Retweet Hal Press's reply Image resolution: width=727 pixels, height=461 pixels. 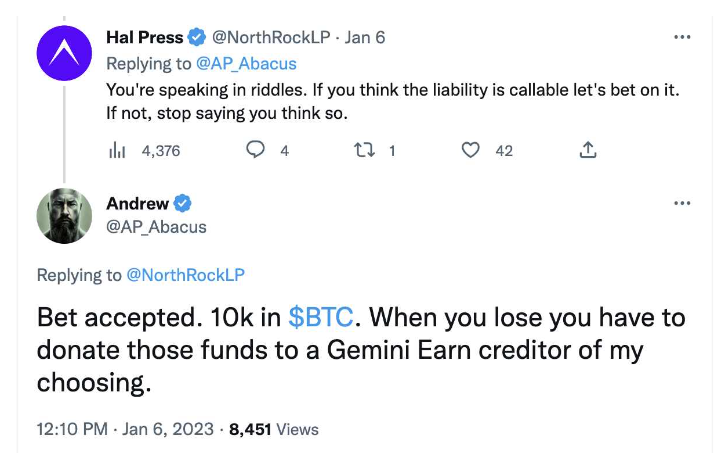coord(364,150)
